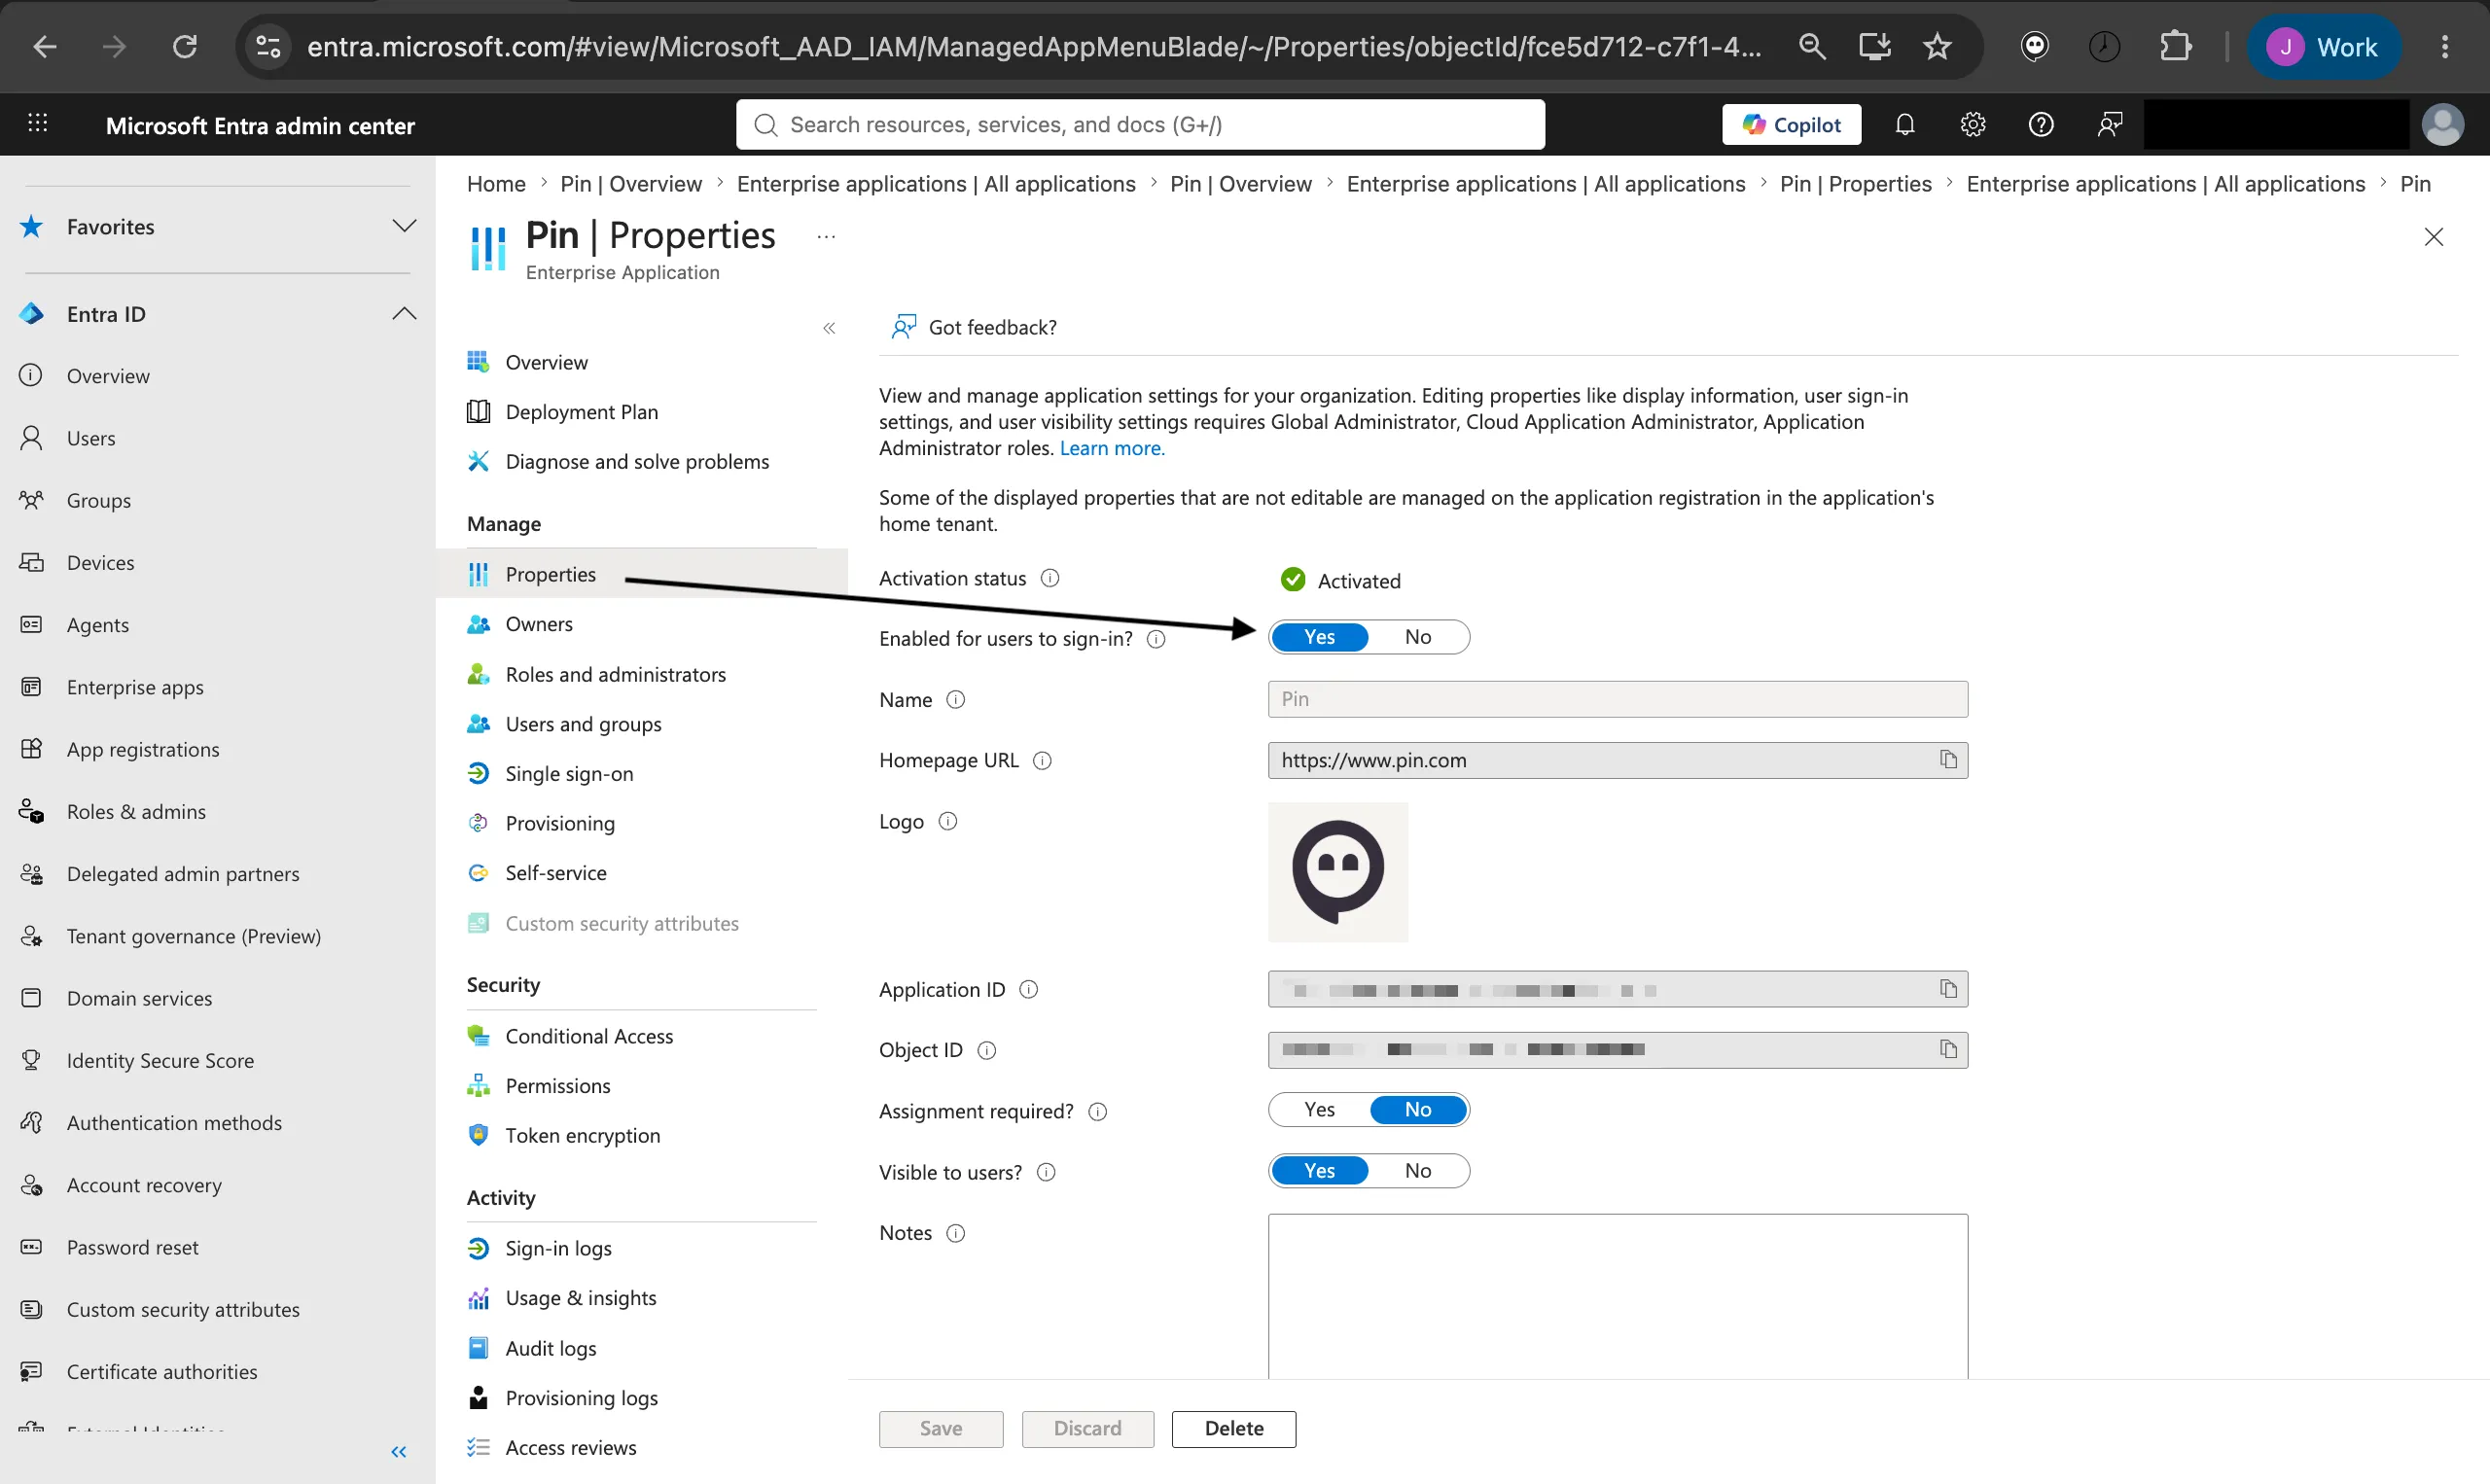This screenshot has height=1484, width=2490.
Task: Open portal settings gear icon
Action: (1973, 124)
